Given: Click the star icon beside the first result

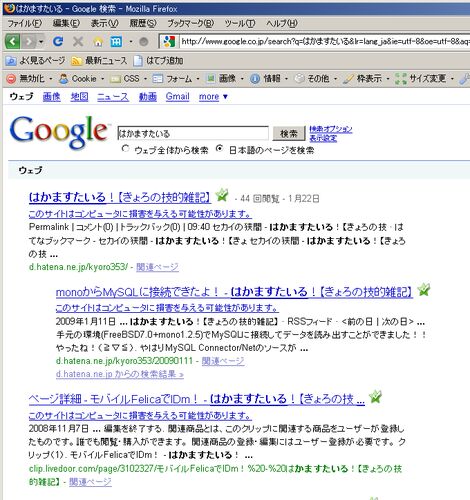Looking at the screenshot, I should pos(222,195).
